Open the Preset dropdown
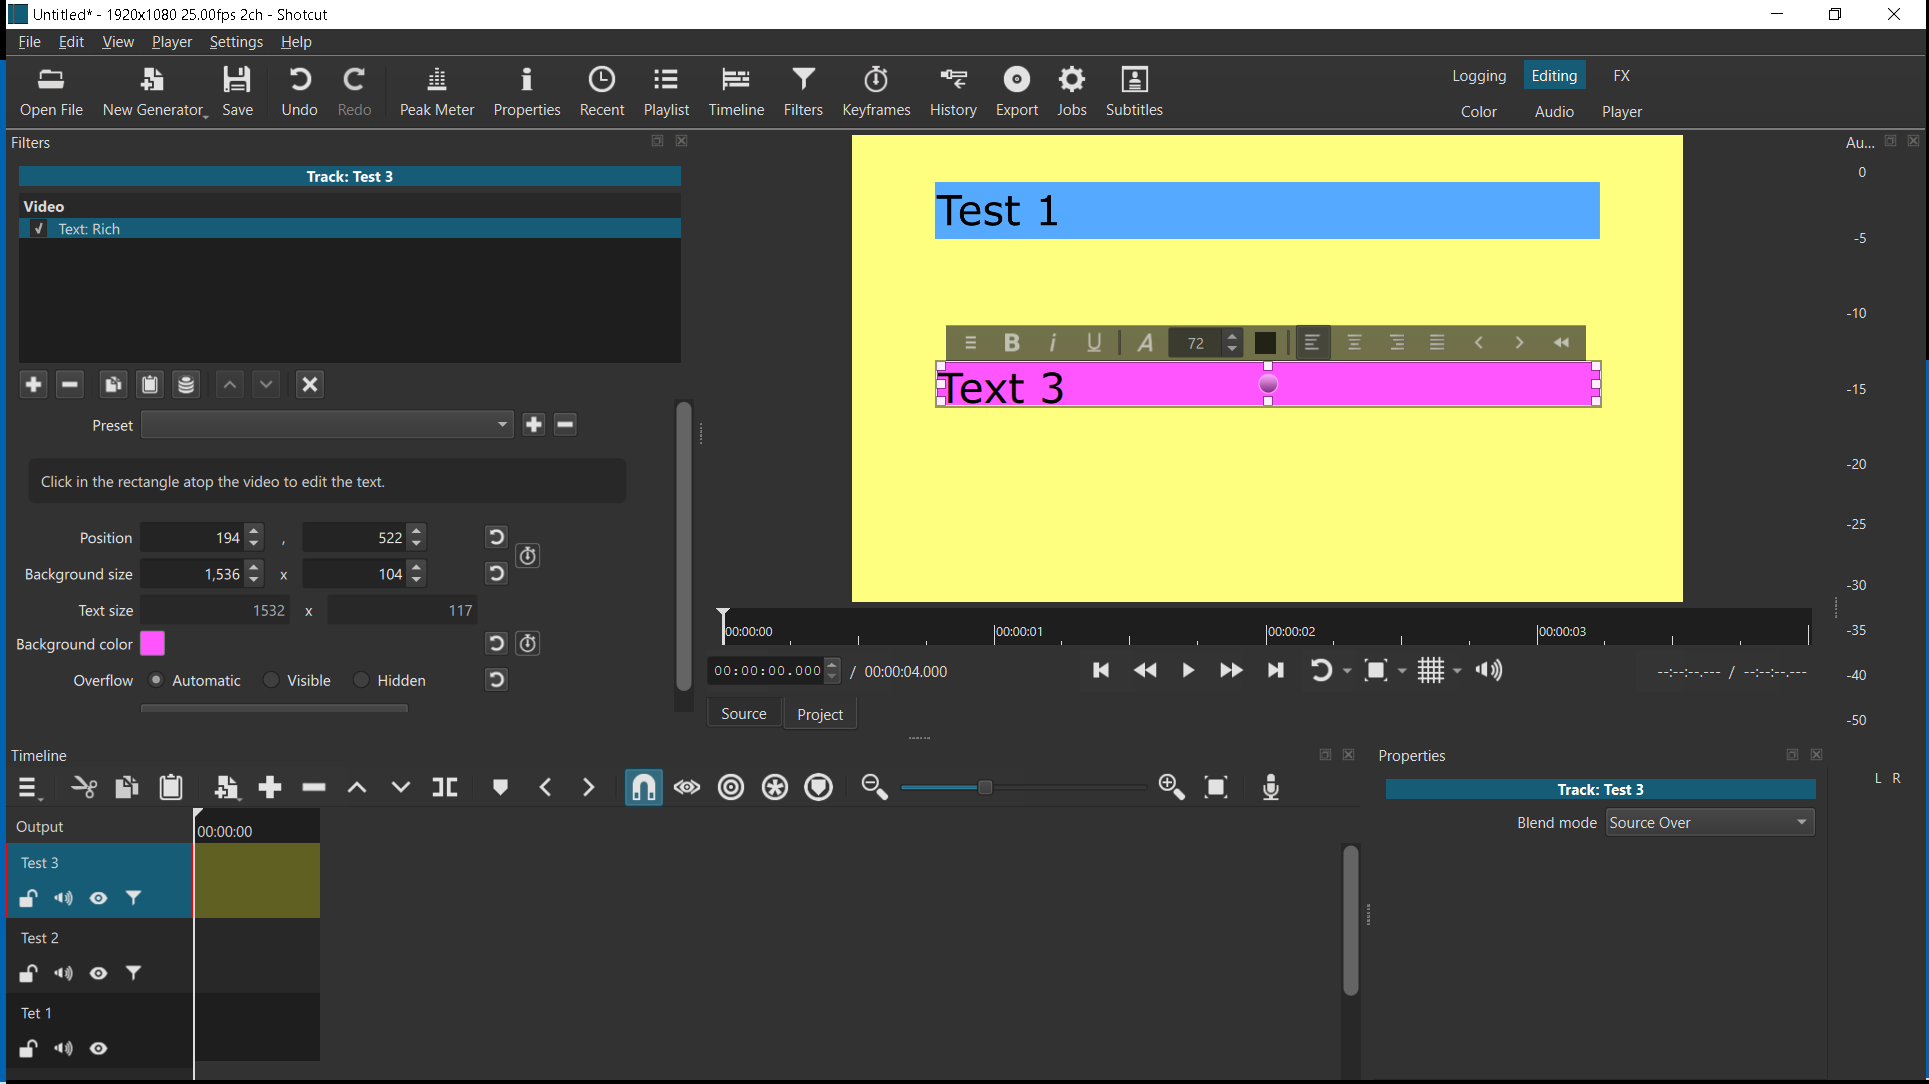 327,425
